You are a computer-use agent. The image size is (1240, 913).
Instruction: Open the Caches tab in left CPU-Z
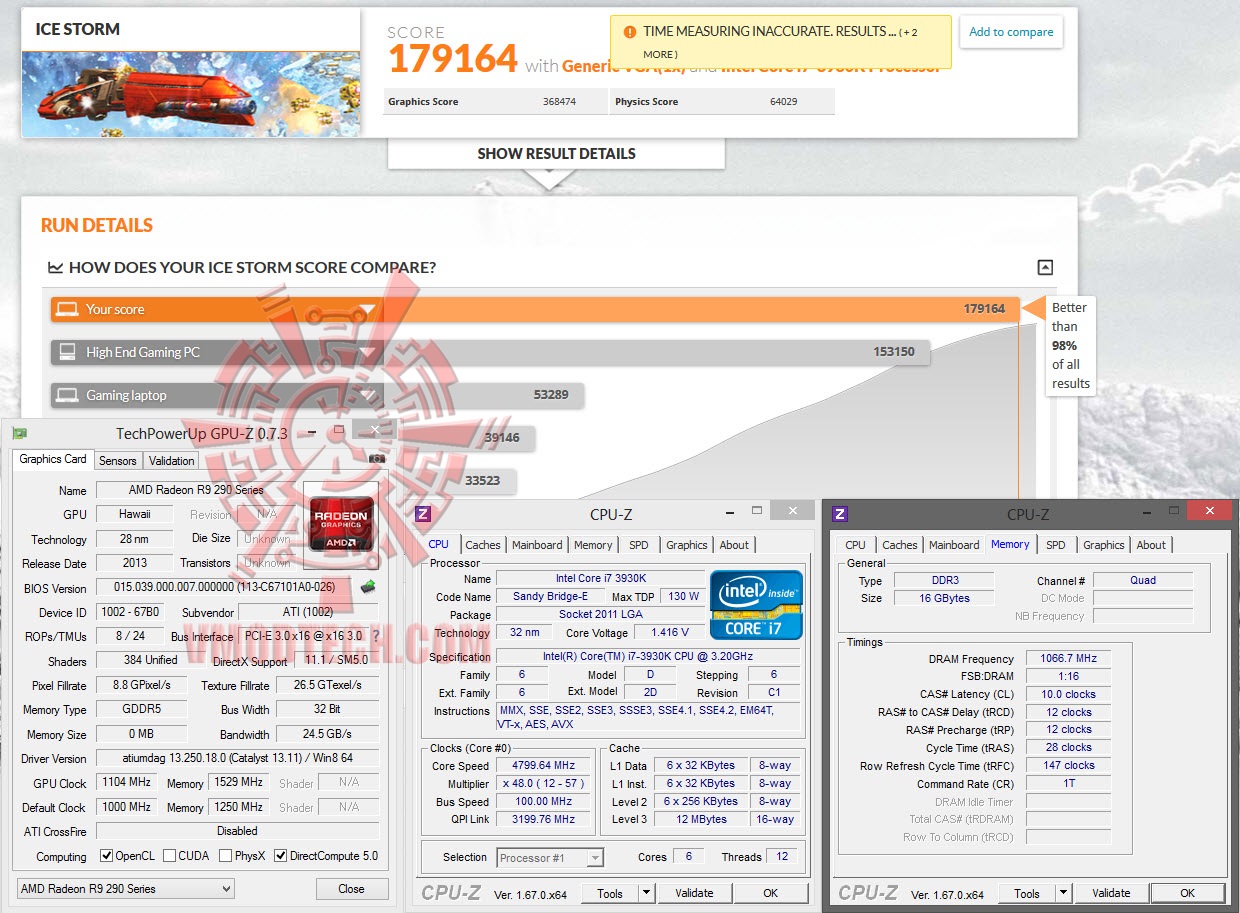[483, 545]
